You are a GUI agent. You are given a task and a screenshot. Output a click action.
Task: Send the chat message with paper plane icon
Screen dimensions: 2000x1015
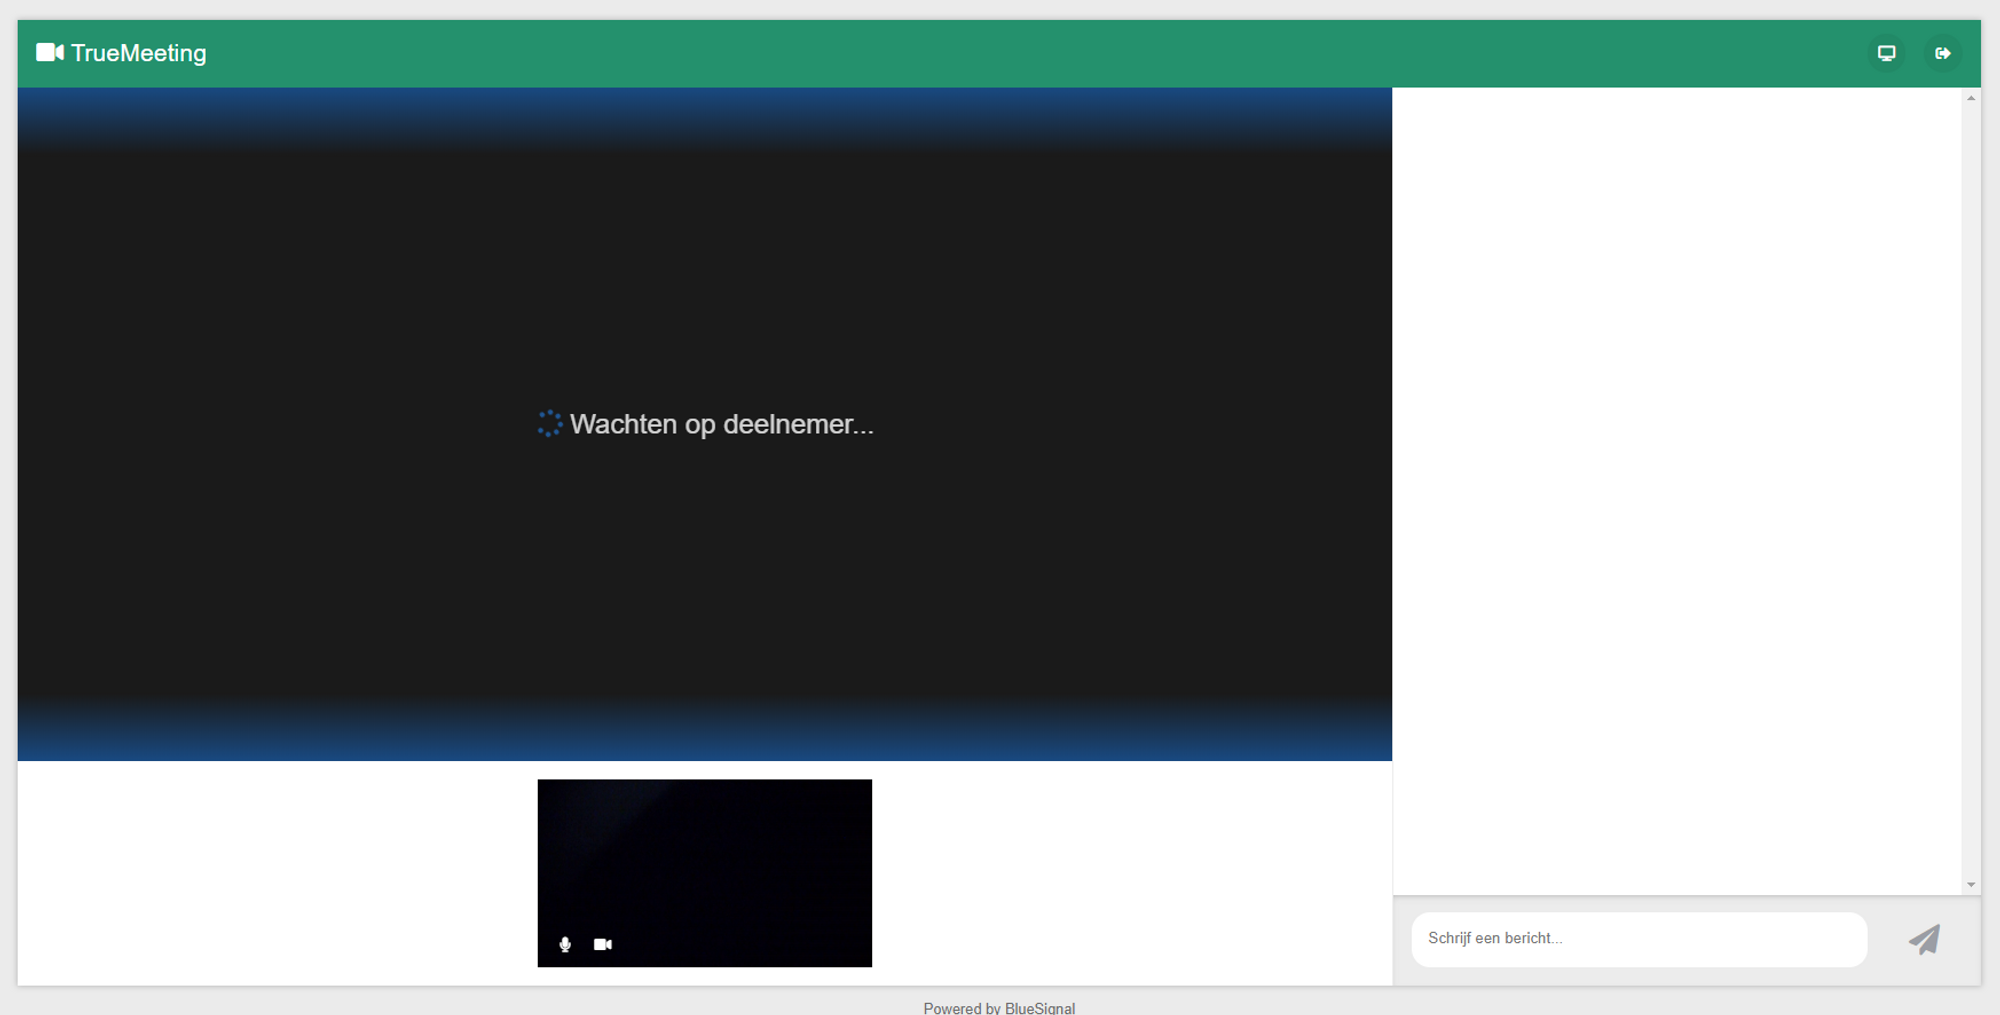point(1924,939)
